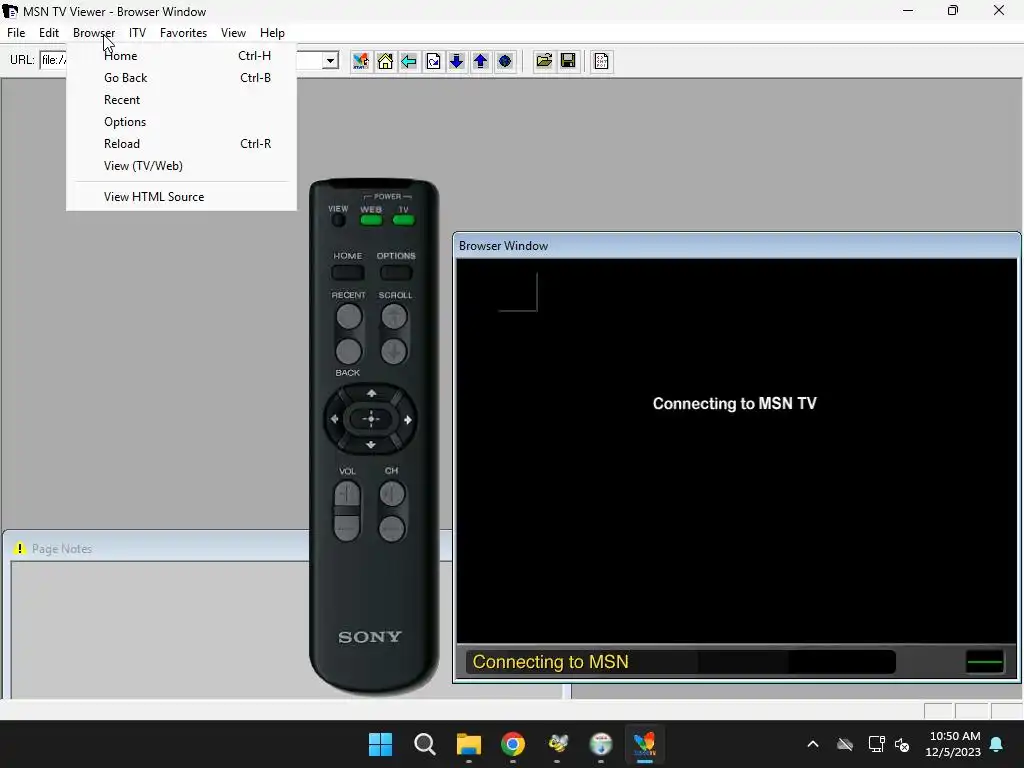Push the CH down button on remote
The width and height of the screenshot is (1024, 768).
tap(392, 528)
